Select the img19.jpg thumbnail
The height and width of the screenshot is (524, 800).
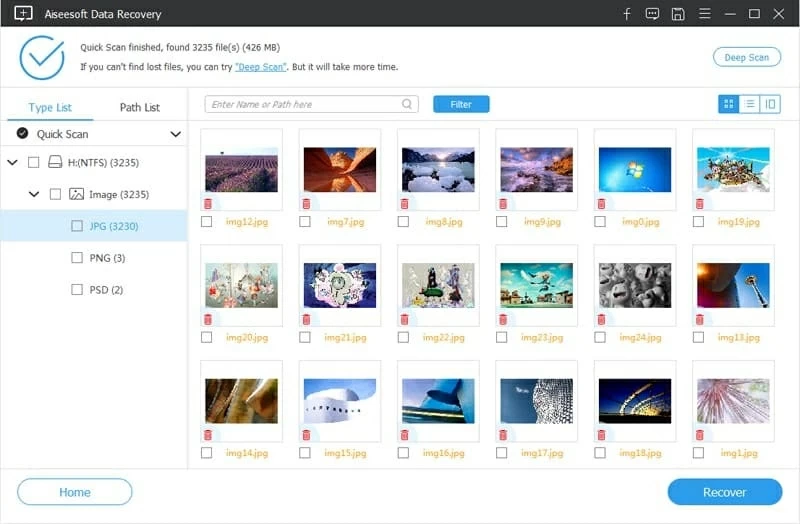[x=733, y=169]
